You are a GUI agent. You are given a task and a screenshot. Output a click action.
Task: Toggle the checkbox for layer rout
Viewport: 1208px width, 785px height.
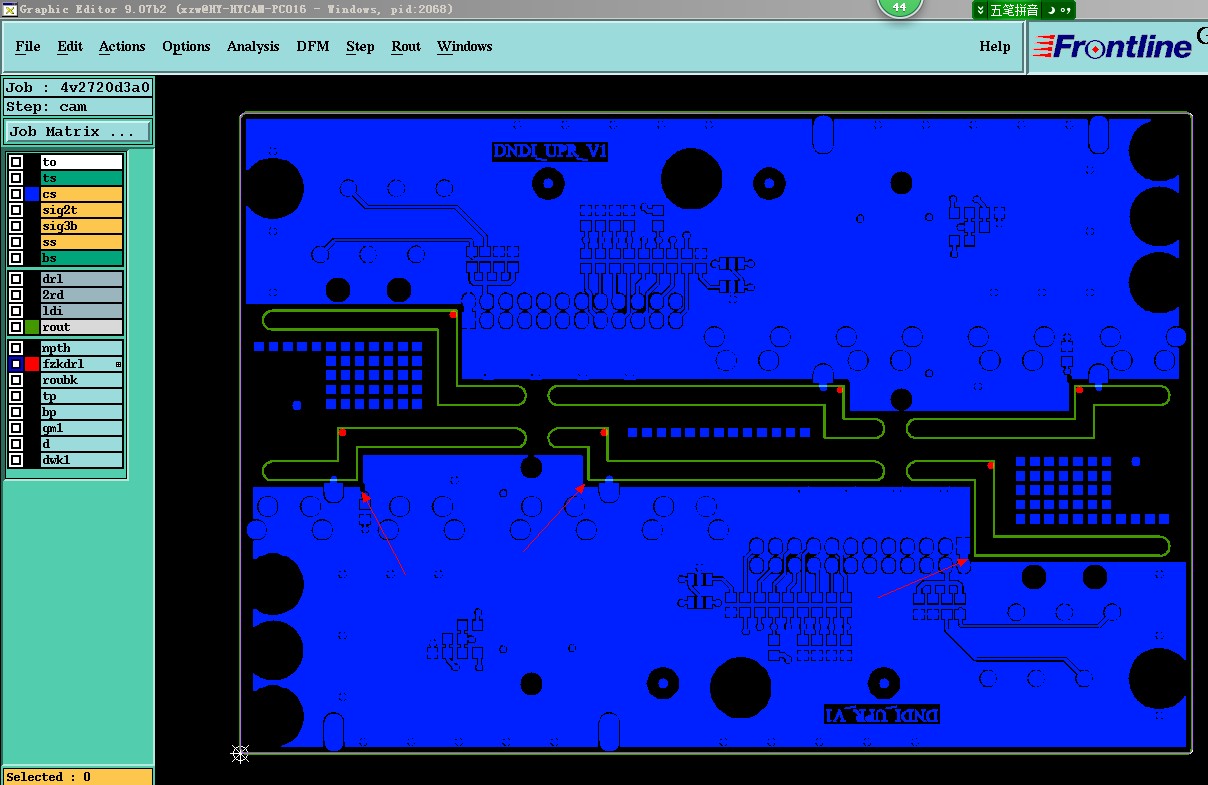point(16,327)
